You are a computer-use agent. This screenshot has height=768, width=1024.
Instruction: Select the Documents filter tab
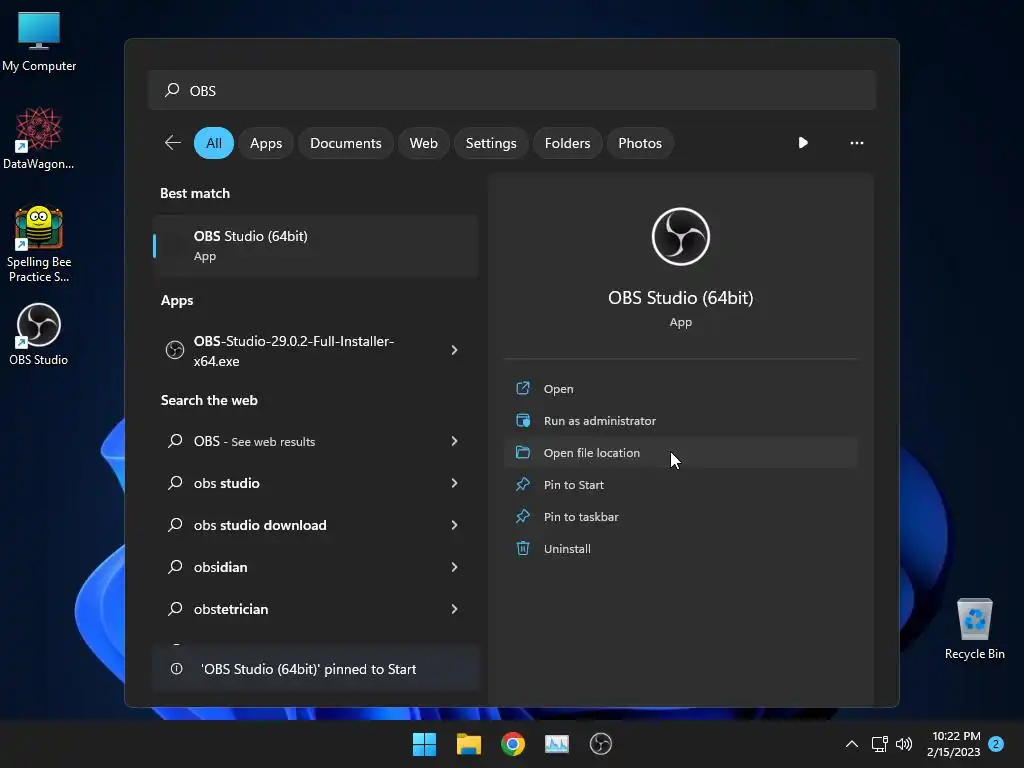click(x=345, y=143)
